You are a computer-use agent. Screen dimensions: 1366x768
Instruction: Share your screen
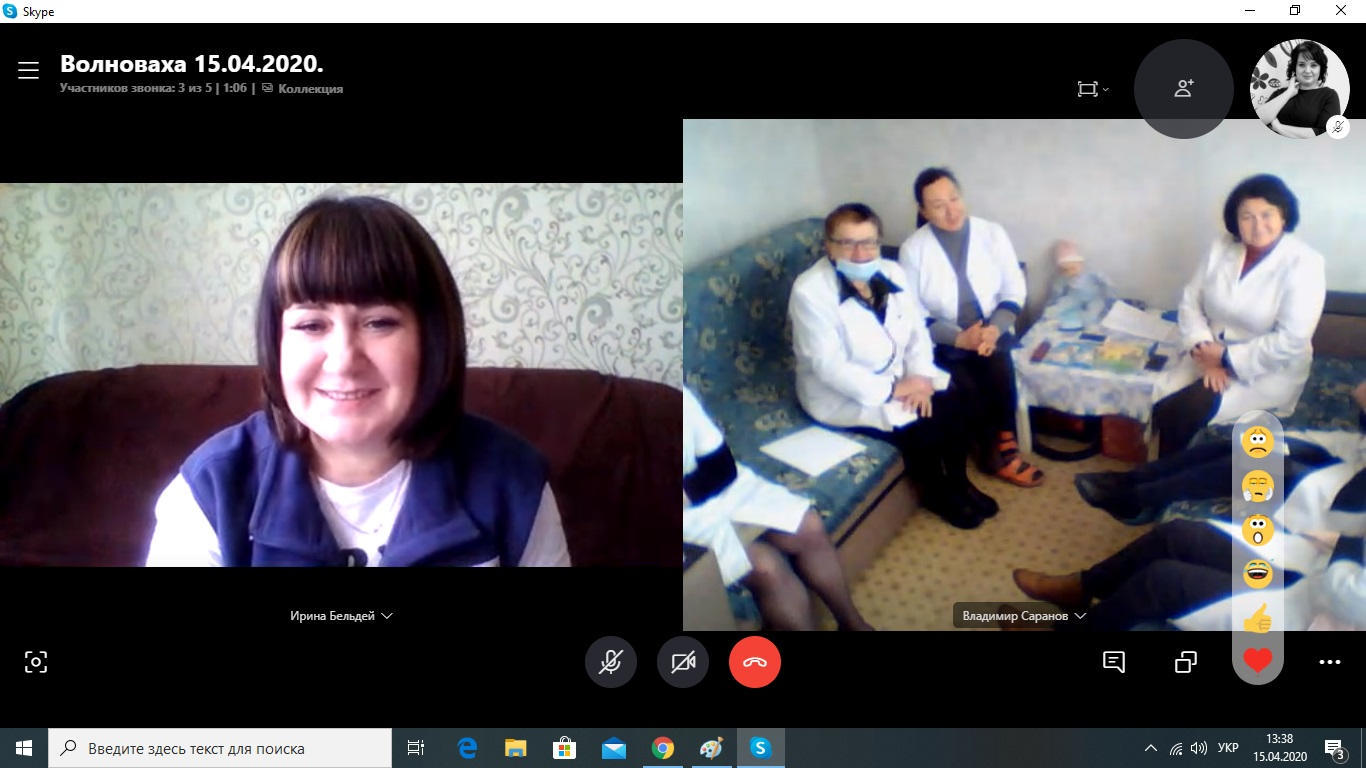(x=1186, y=662)
